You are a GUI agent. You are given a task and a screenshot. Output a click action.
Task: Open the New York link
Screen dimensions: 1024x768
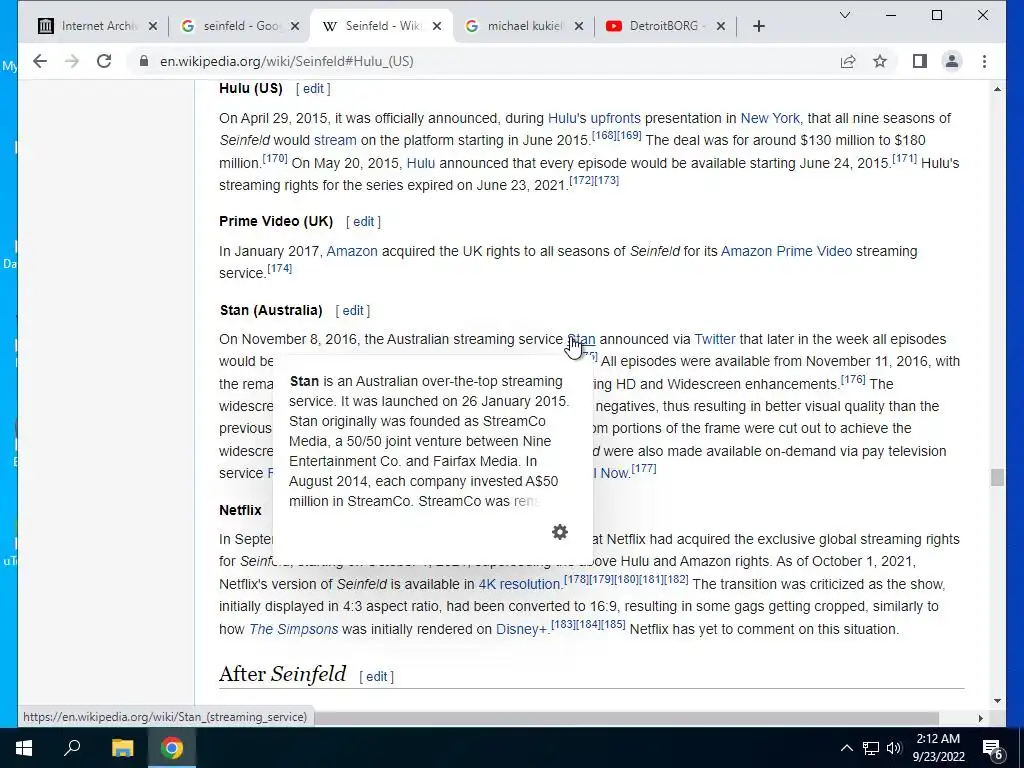[x=769, y=118]
